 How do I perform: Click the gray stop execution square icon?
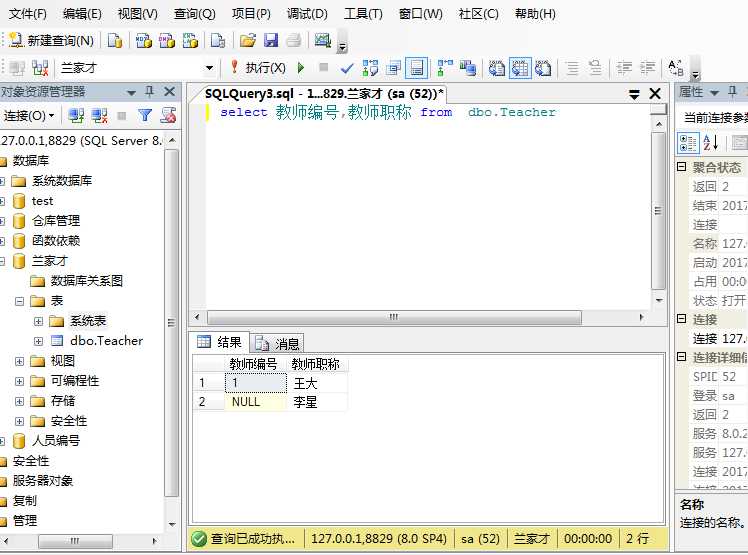coord(323,67)
